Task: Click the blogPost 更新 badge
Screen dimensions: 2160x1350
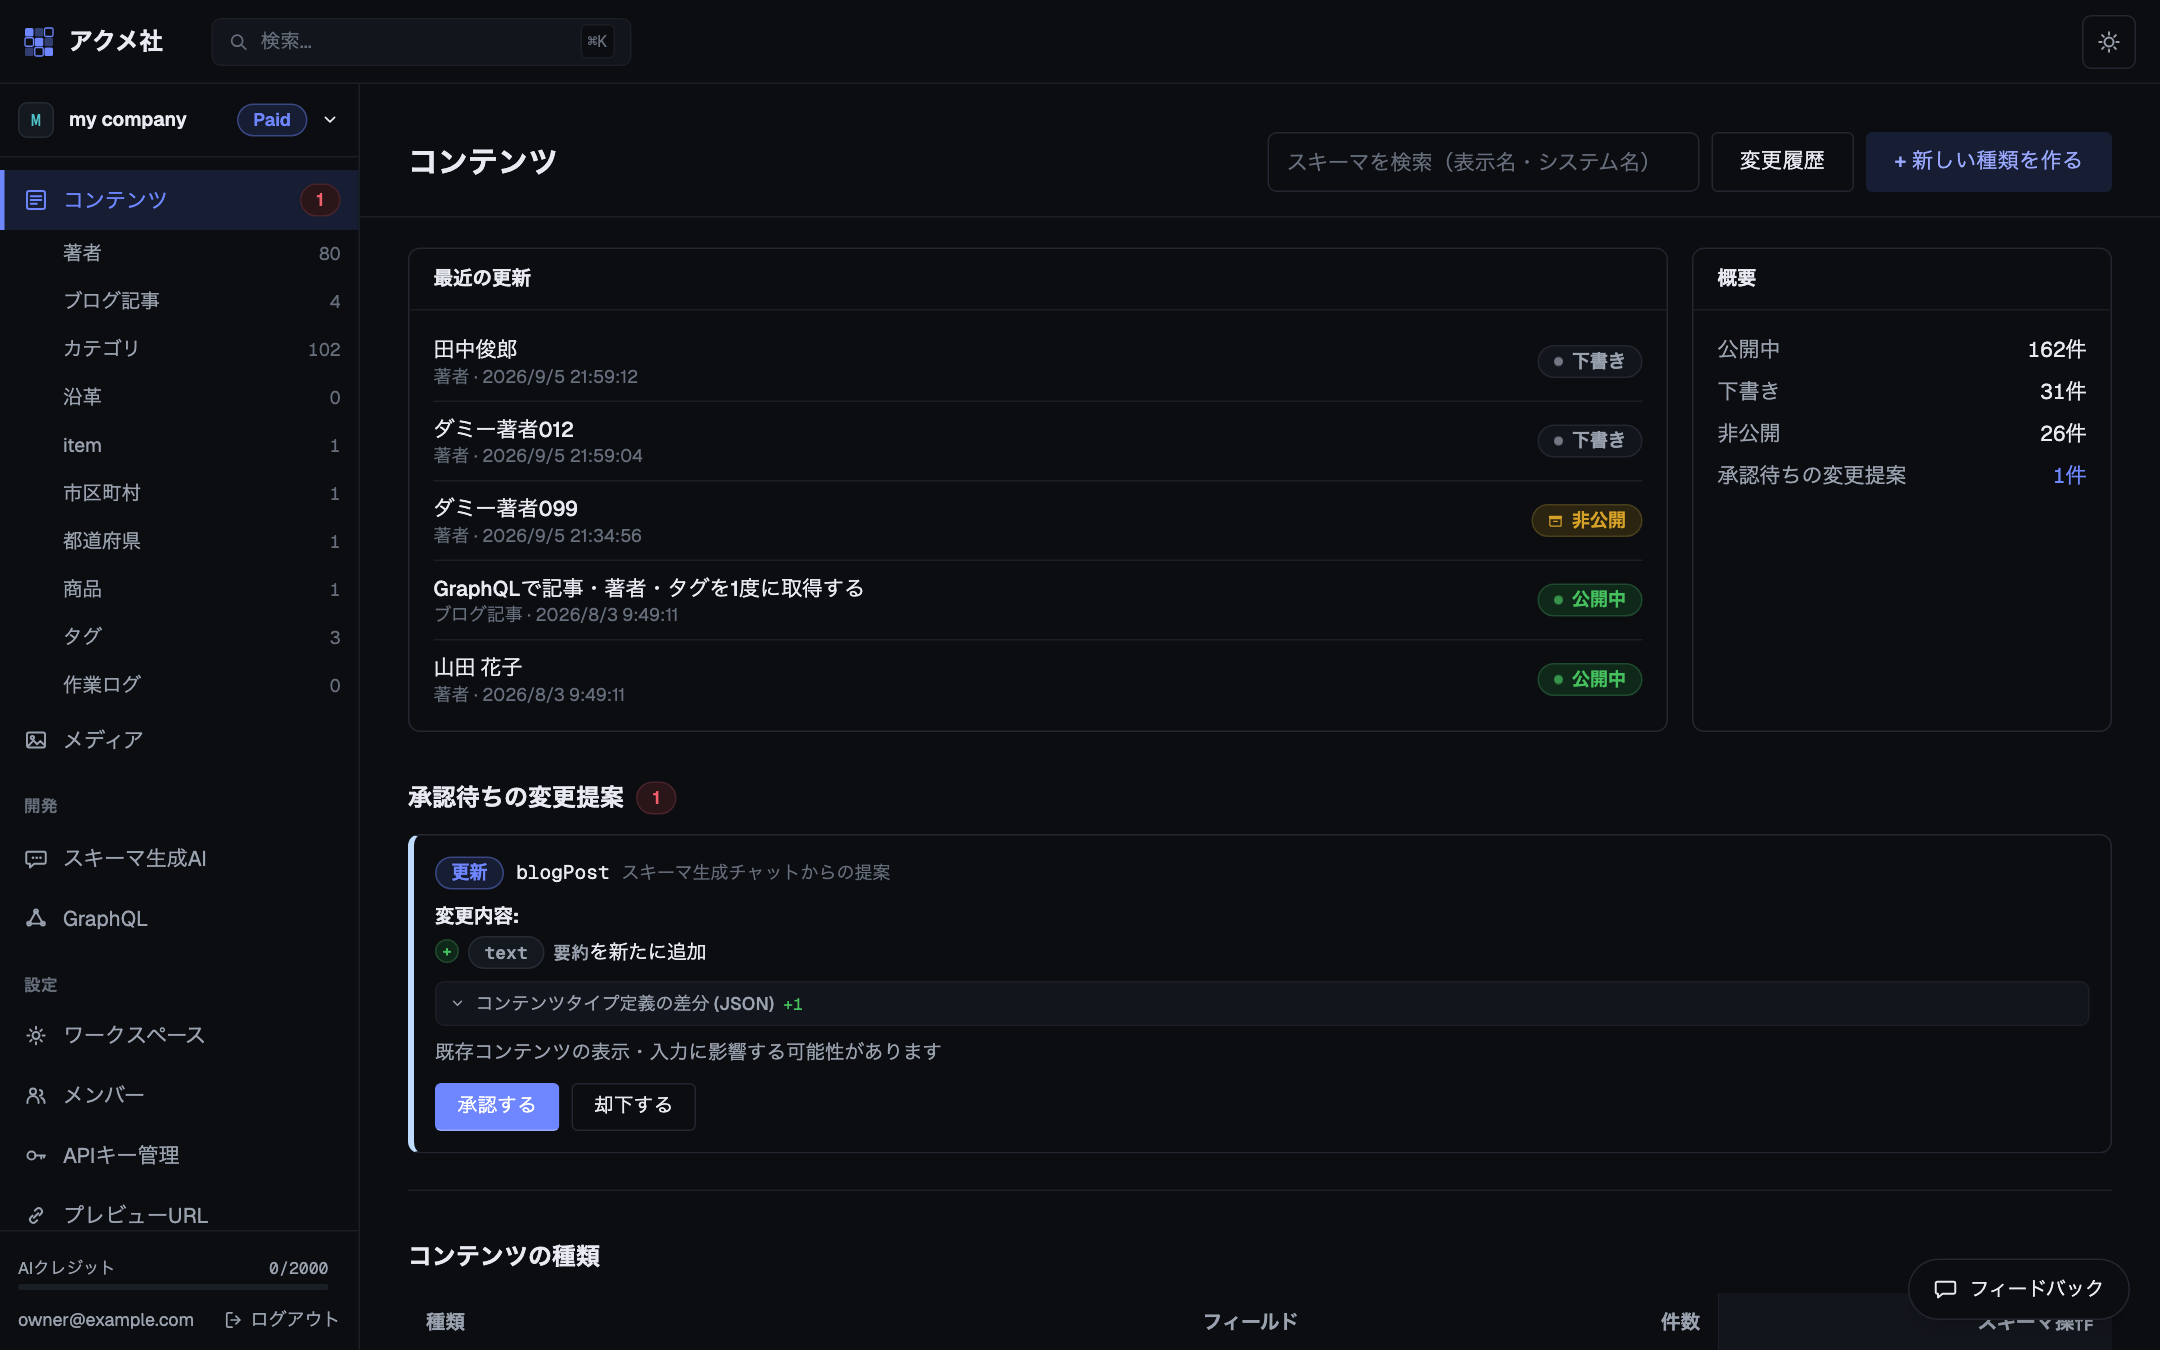Action: (x=469, y=872)
